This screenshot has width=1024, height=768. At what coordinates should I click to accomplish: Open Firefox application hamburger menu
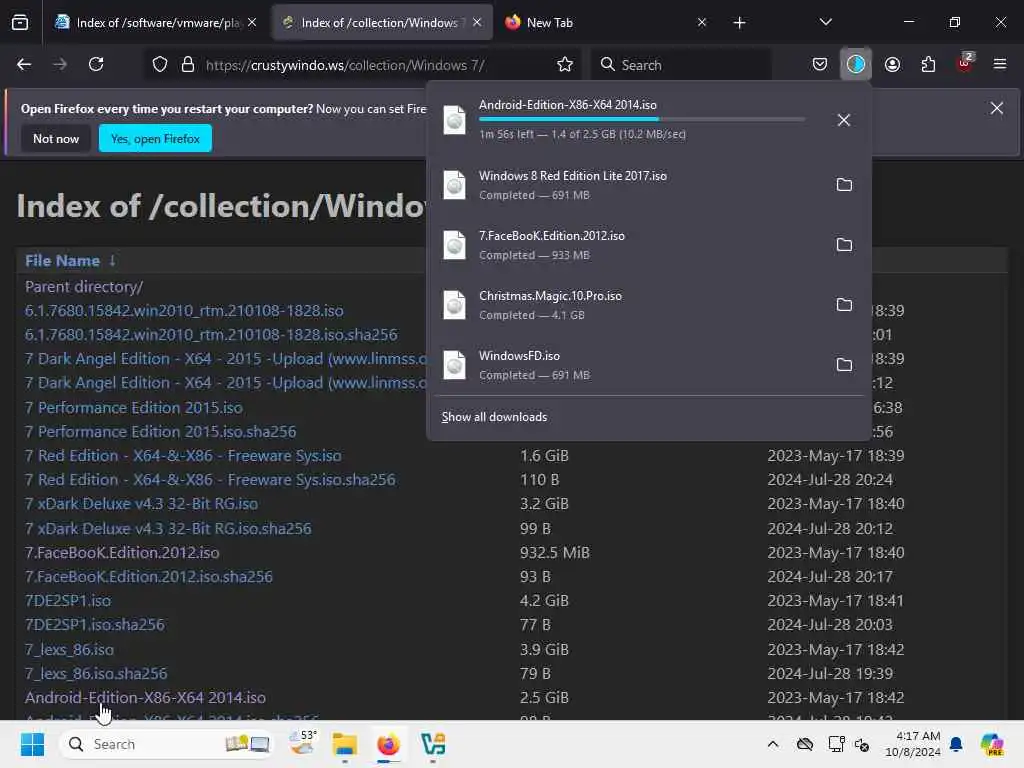[1000, 64]
